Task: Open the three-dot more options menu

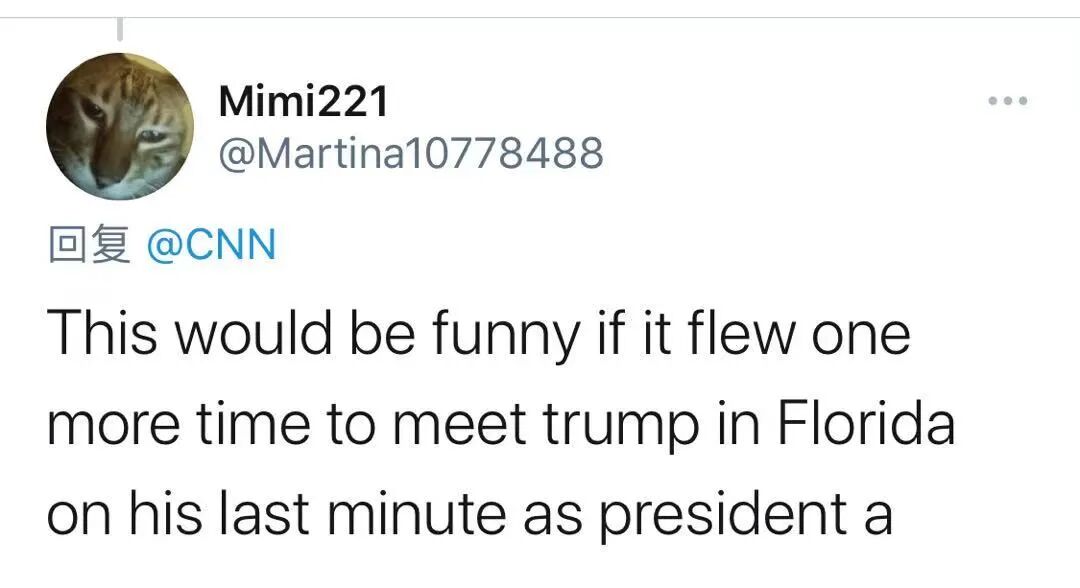Action: point(1008,101)
